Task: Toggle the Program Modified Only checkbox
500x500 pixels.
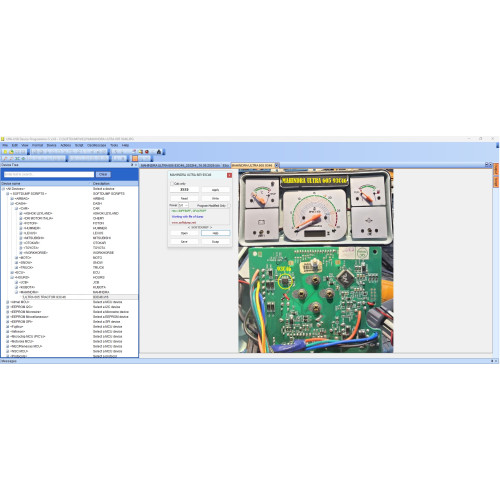Action: (228, 205)
